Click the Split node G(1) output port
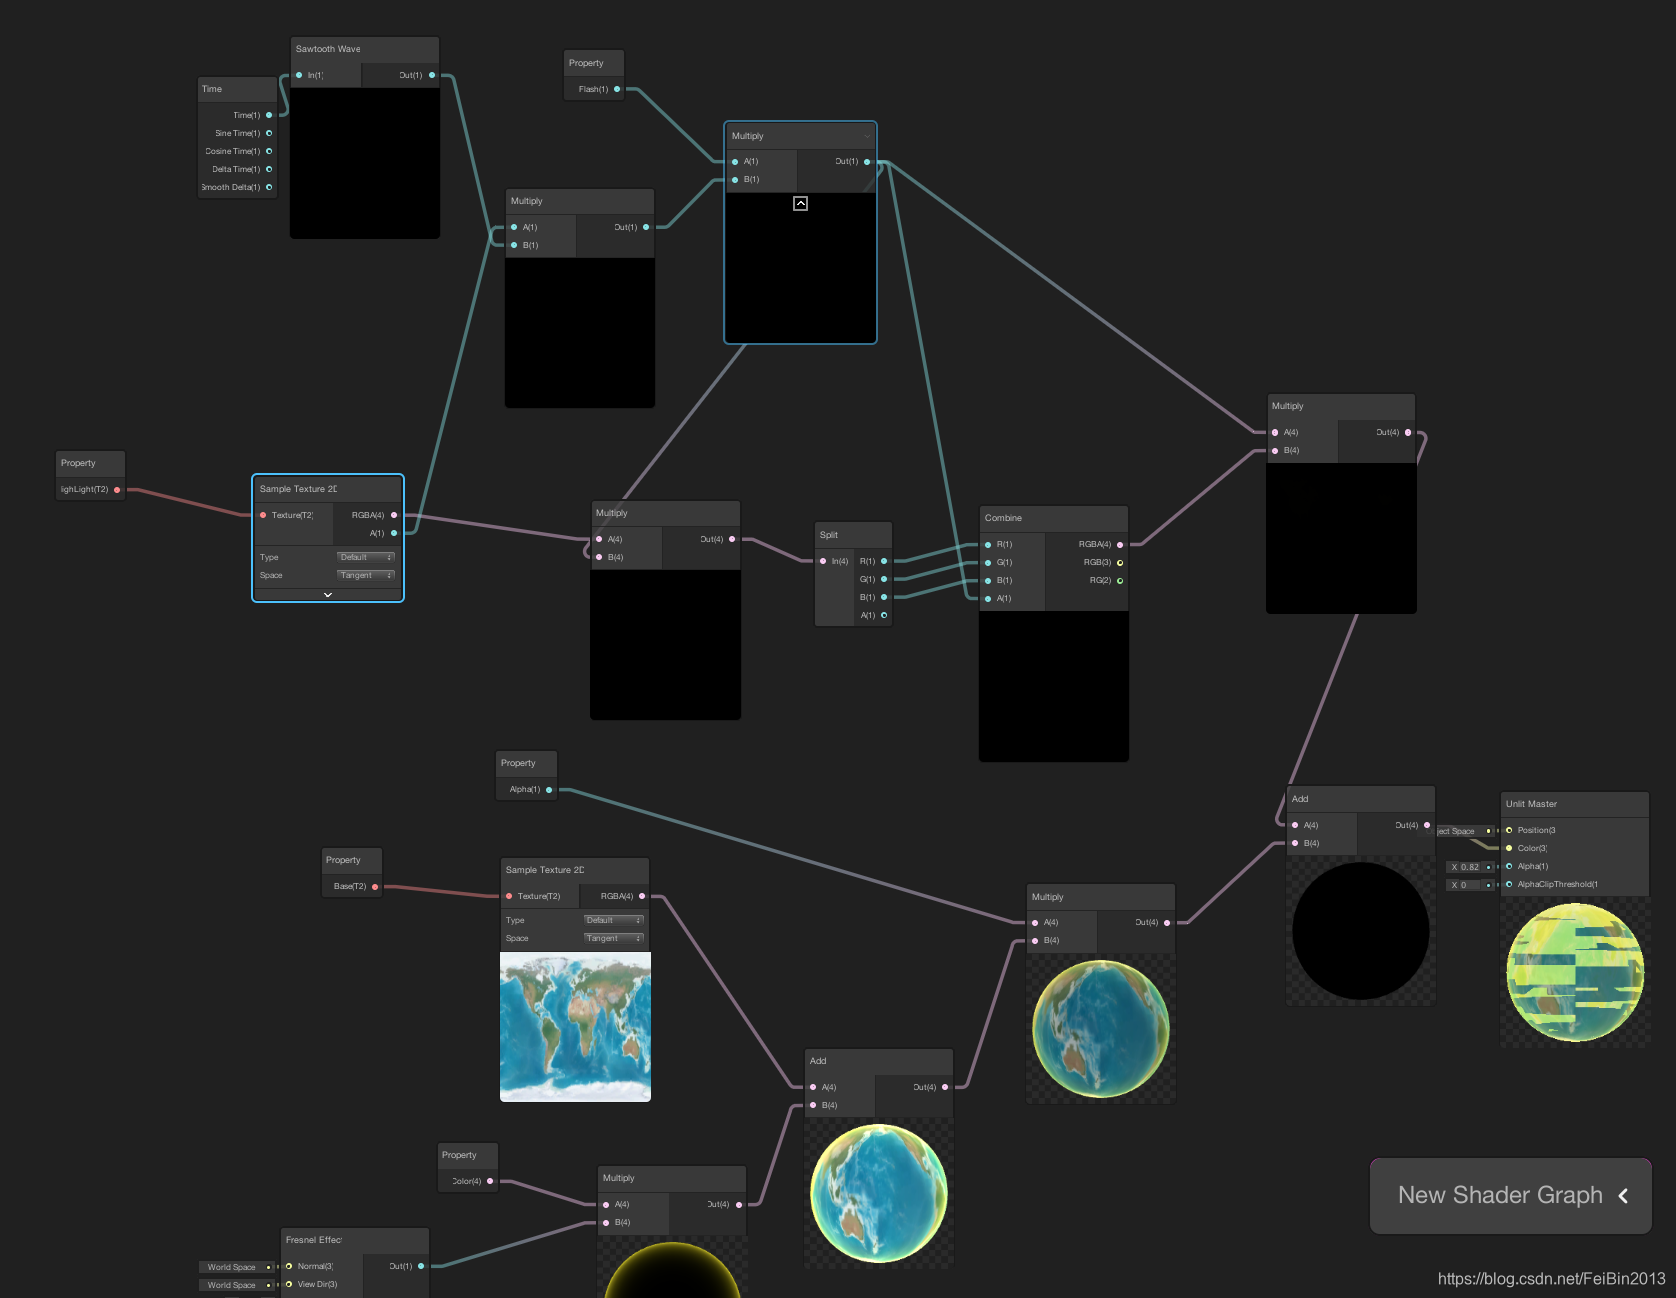1676x1298 pixels. click(x=884, y=579)
